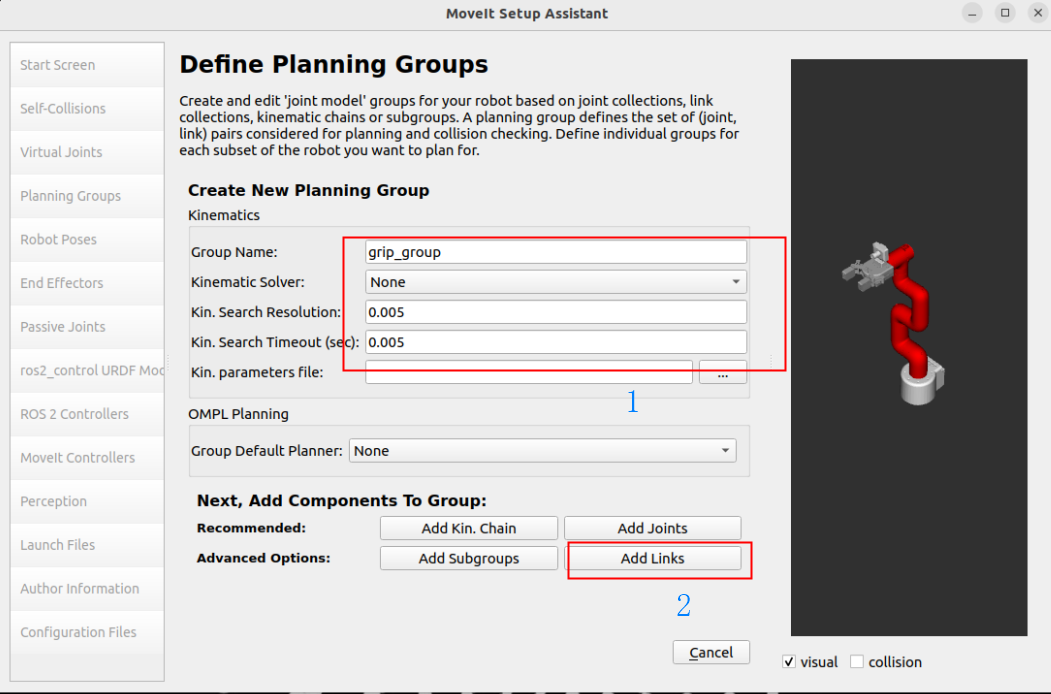Screen dimensions: 1051x694
Task: Select ros2_control URDF step
Action: tap(87, 370)
